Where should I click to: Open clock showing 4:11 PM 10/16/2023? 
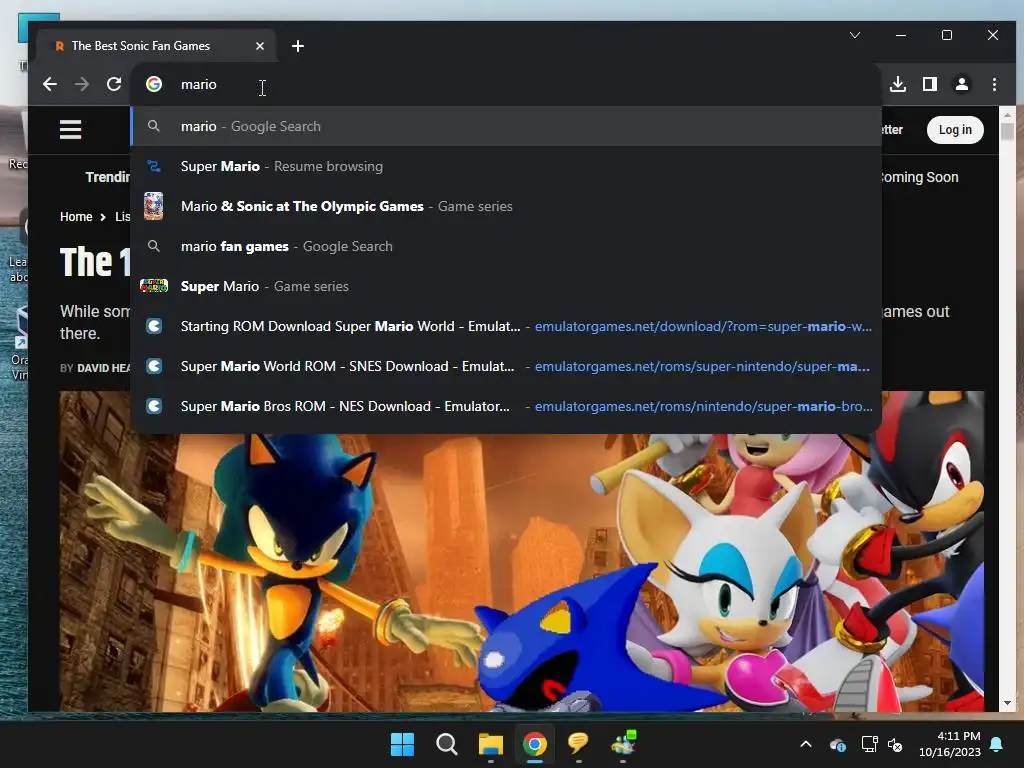(x=950, y=744)
